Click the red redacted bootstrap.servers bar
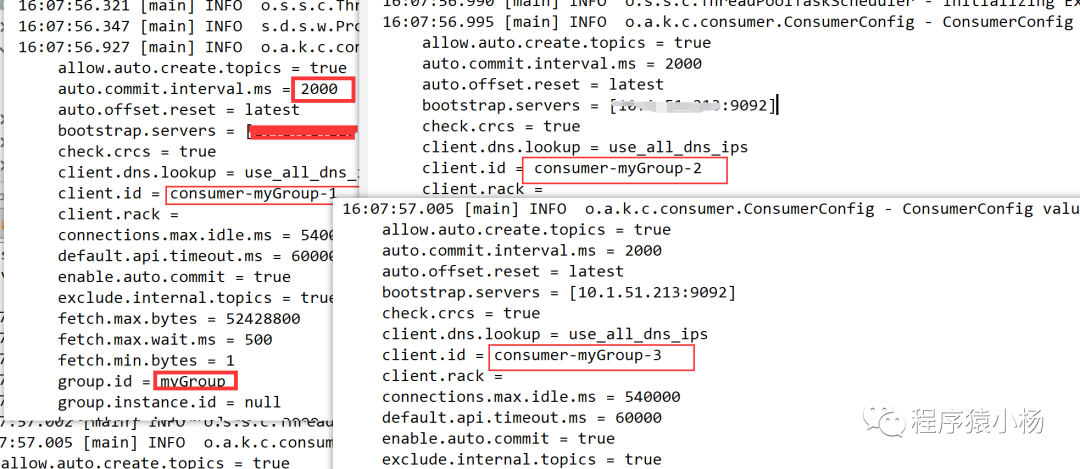 pos(303,132)
